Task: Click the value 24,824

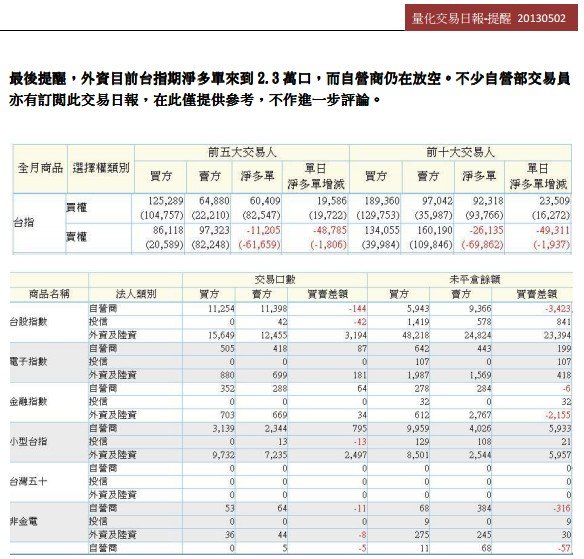Action: pos(478,335)
